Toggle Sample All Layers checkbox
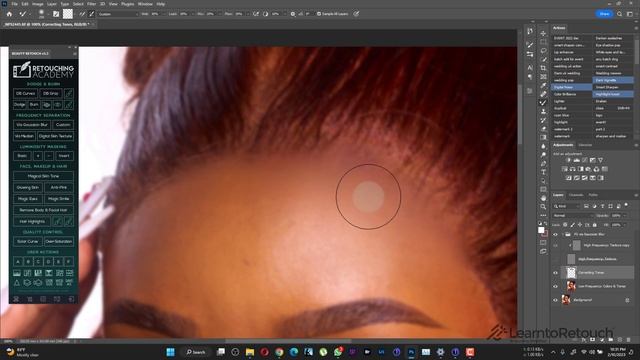640x360 pixels. point(319,14)
